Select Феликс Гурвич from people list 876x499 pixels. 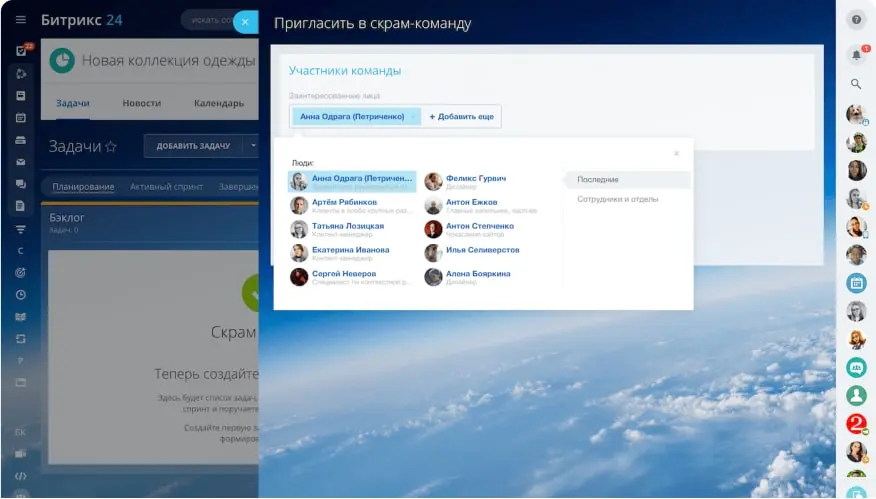(475, 178)
